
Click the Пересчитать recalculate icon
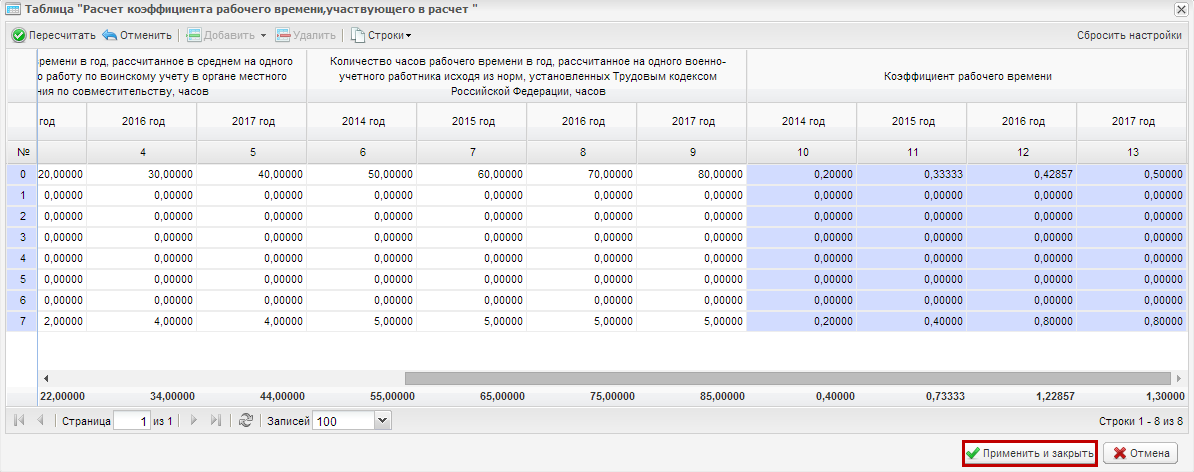[19, 35]
